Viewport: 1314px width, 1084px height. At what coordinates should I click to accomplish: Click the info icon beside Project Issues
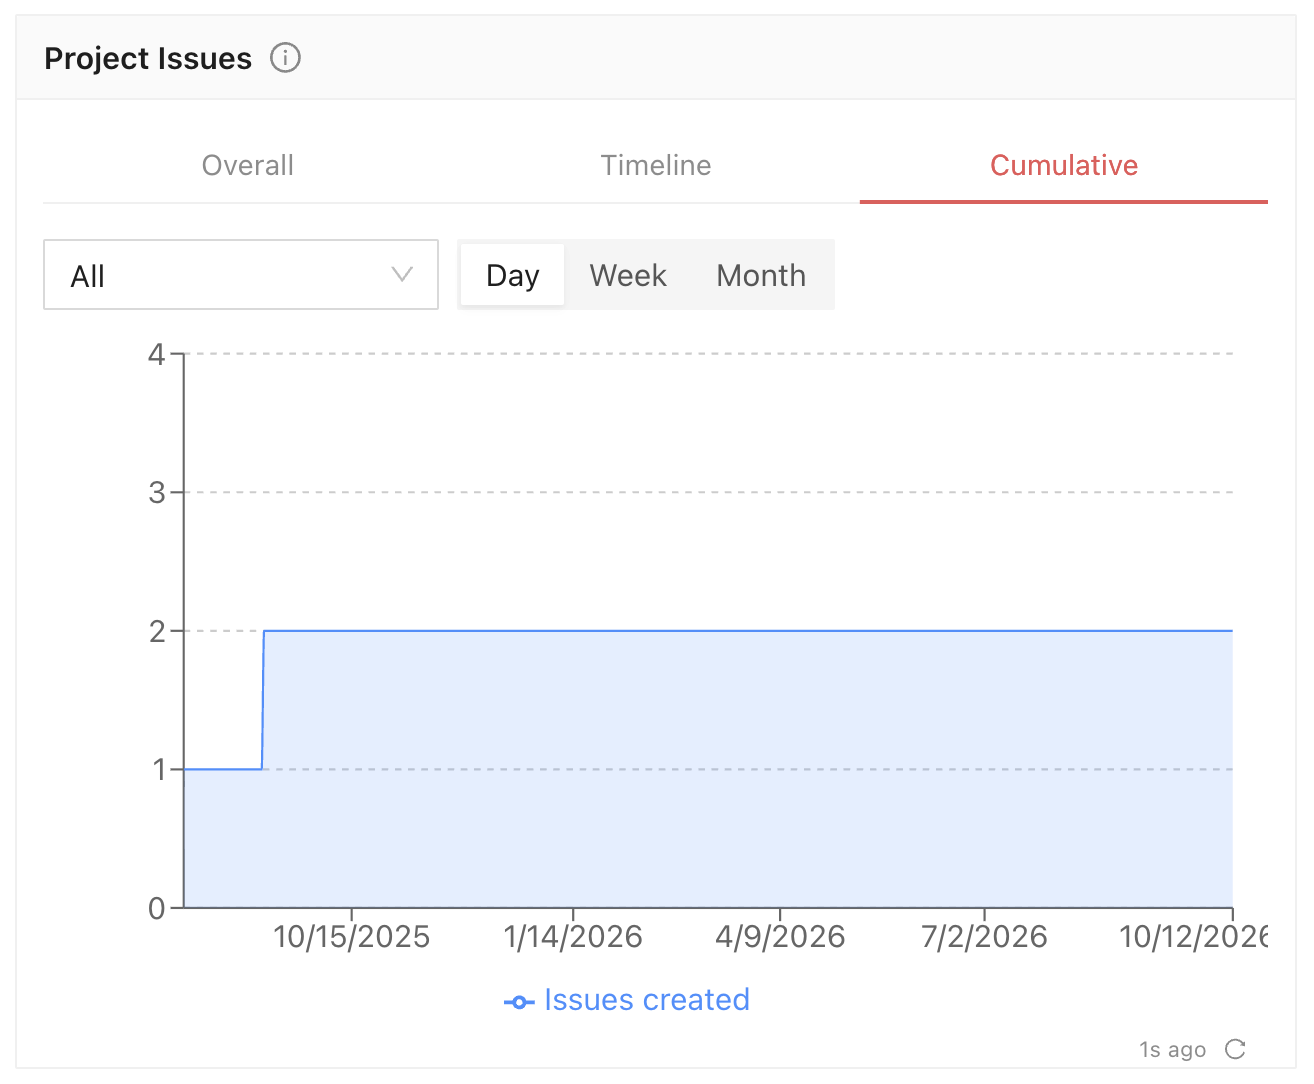tap(285, 58)
